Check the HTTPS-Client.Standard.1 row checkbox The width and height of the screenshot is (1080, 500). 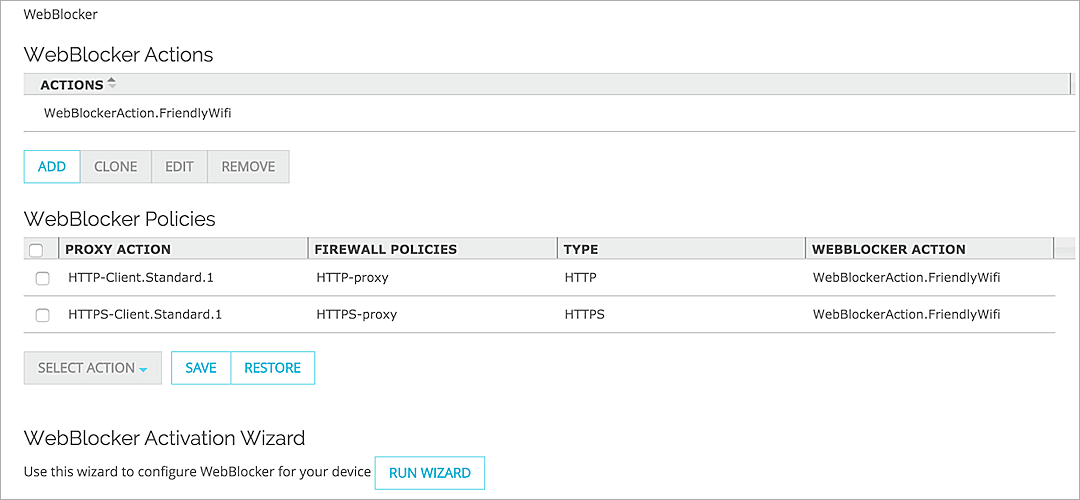(x=42, y=315)
